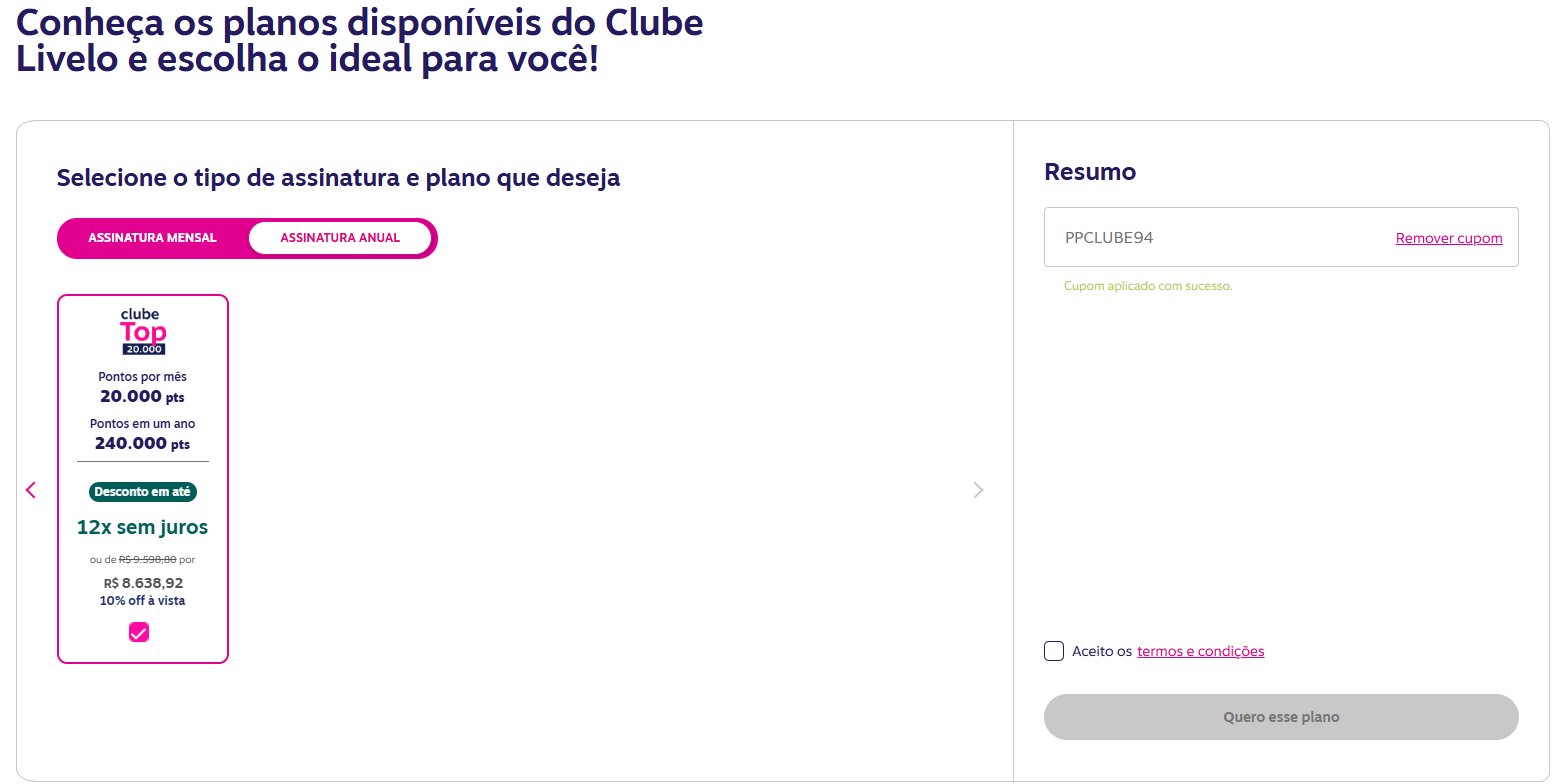Uncheck the pink plan selection checkmark

pyautogui.click(x=139, y=632)
